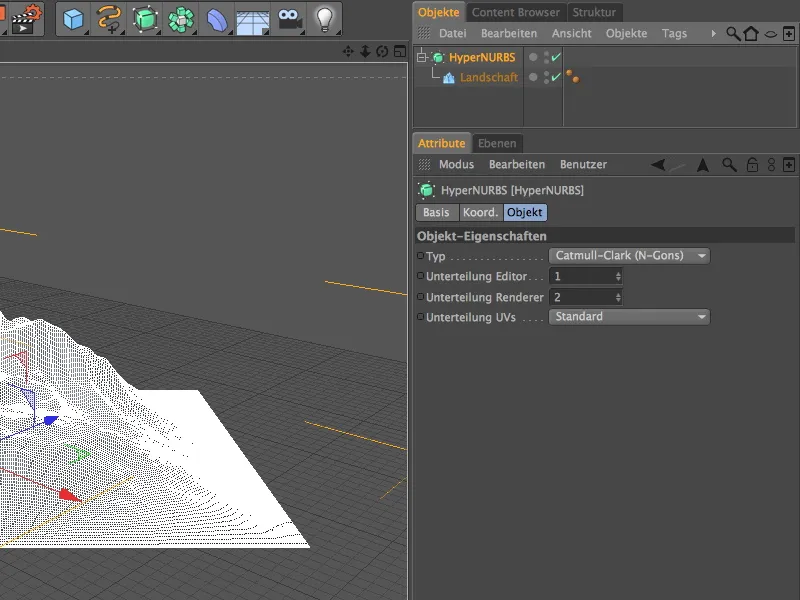Open the Modus menu
This screenshot has height=600, width=800.
tap(456, 164)
